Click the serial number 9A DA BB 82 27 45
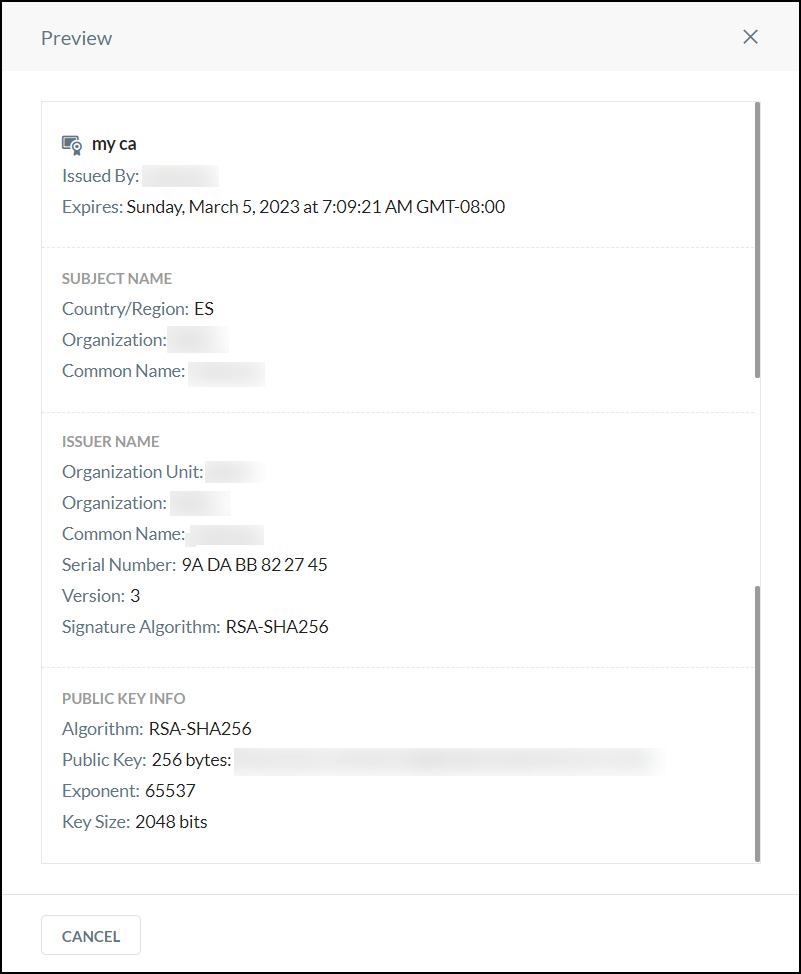The height and width of the screenshot is (974, 801). [254, 565]
